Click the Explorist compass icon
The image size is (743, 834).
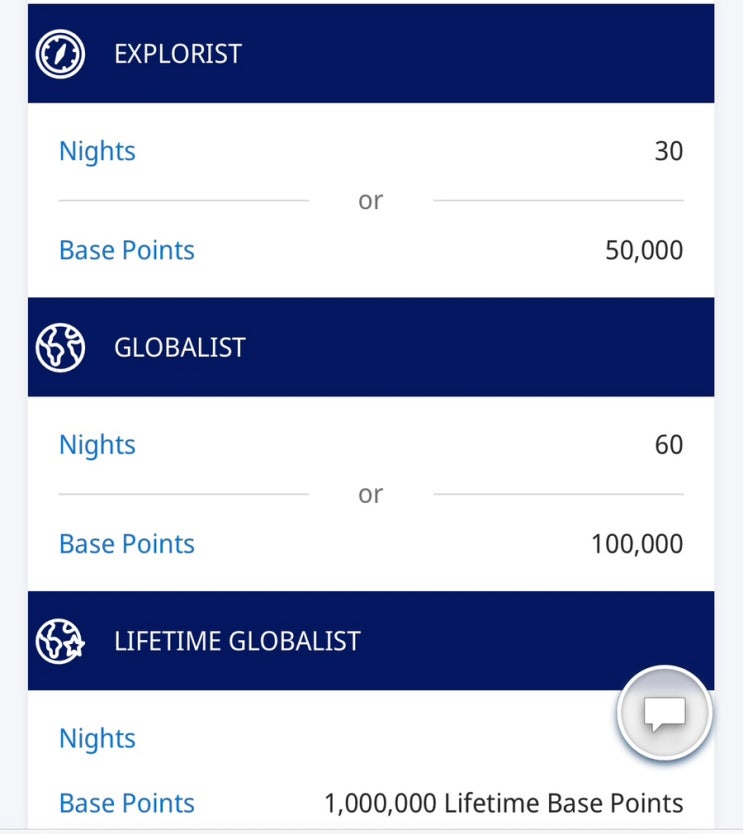[x=60, y=54]
